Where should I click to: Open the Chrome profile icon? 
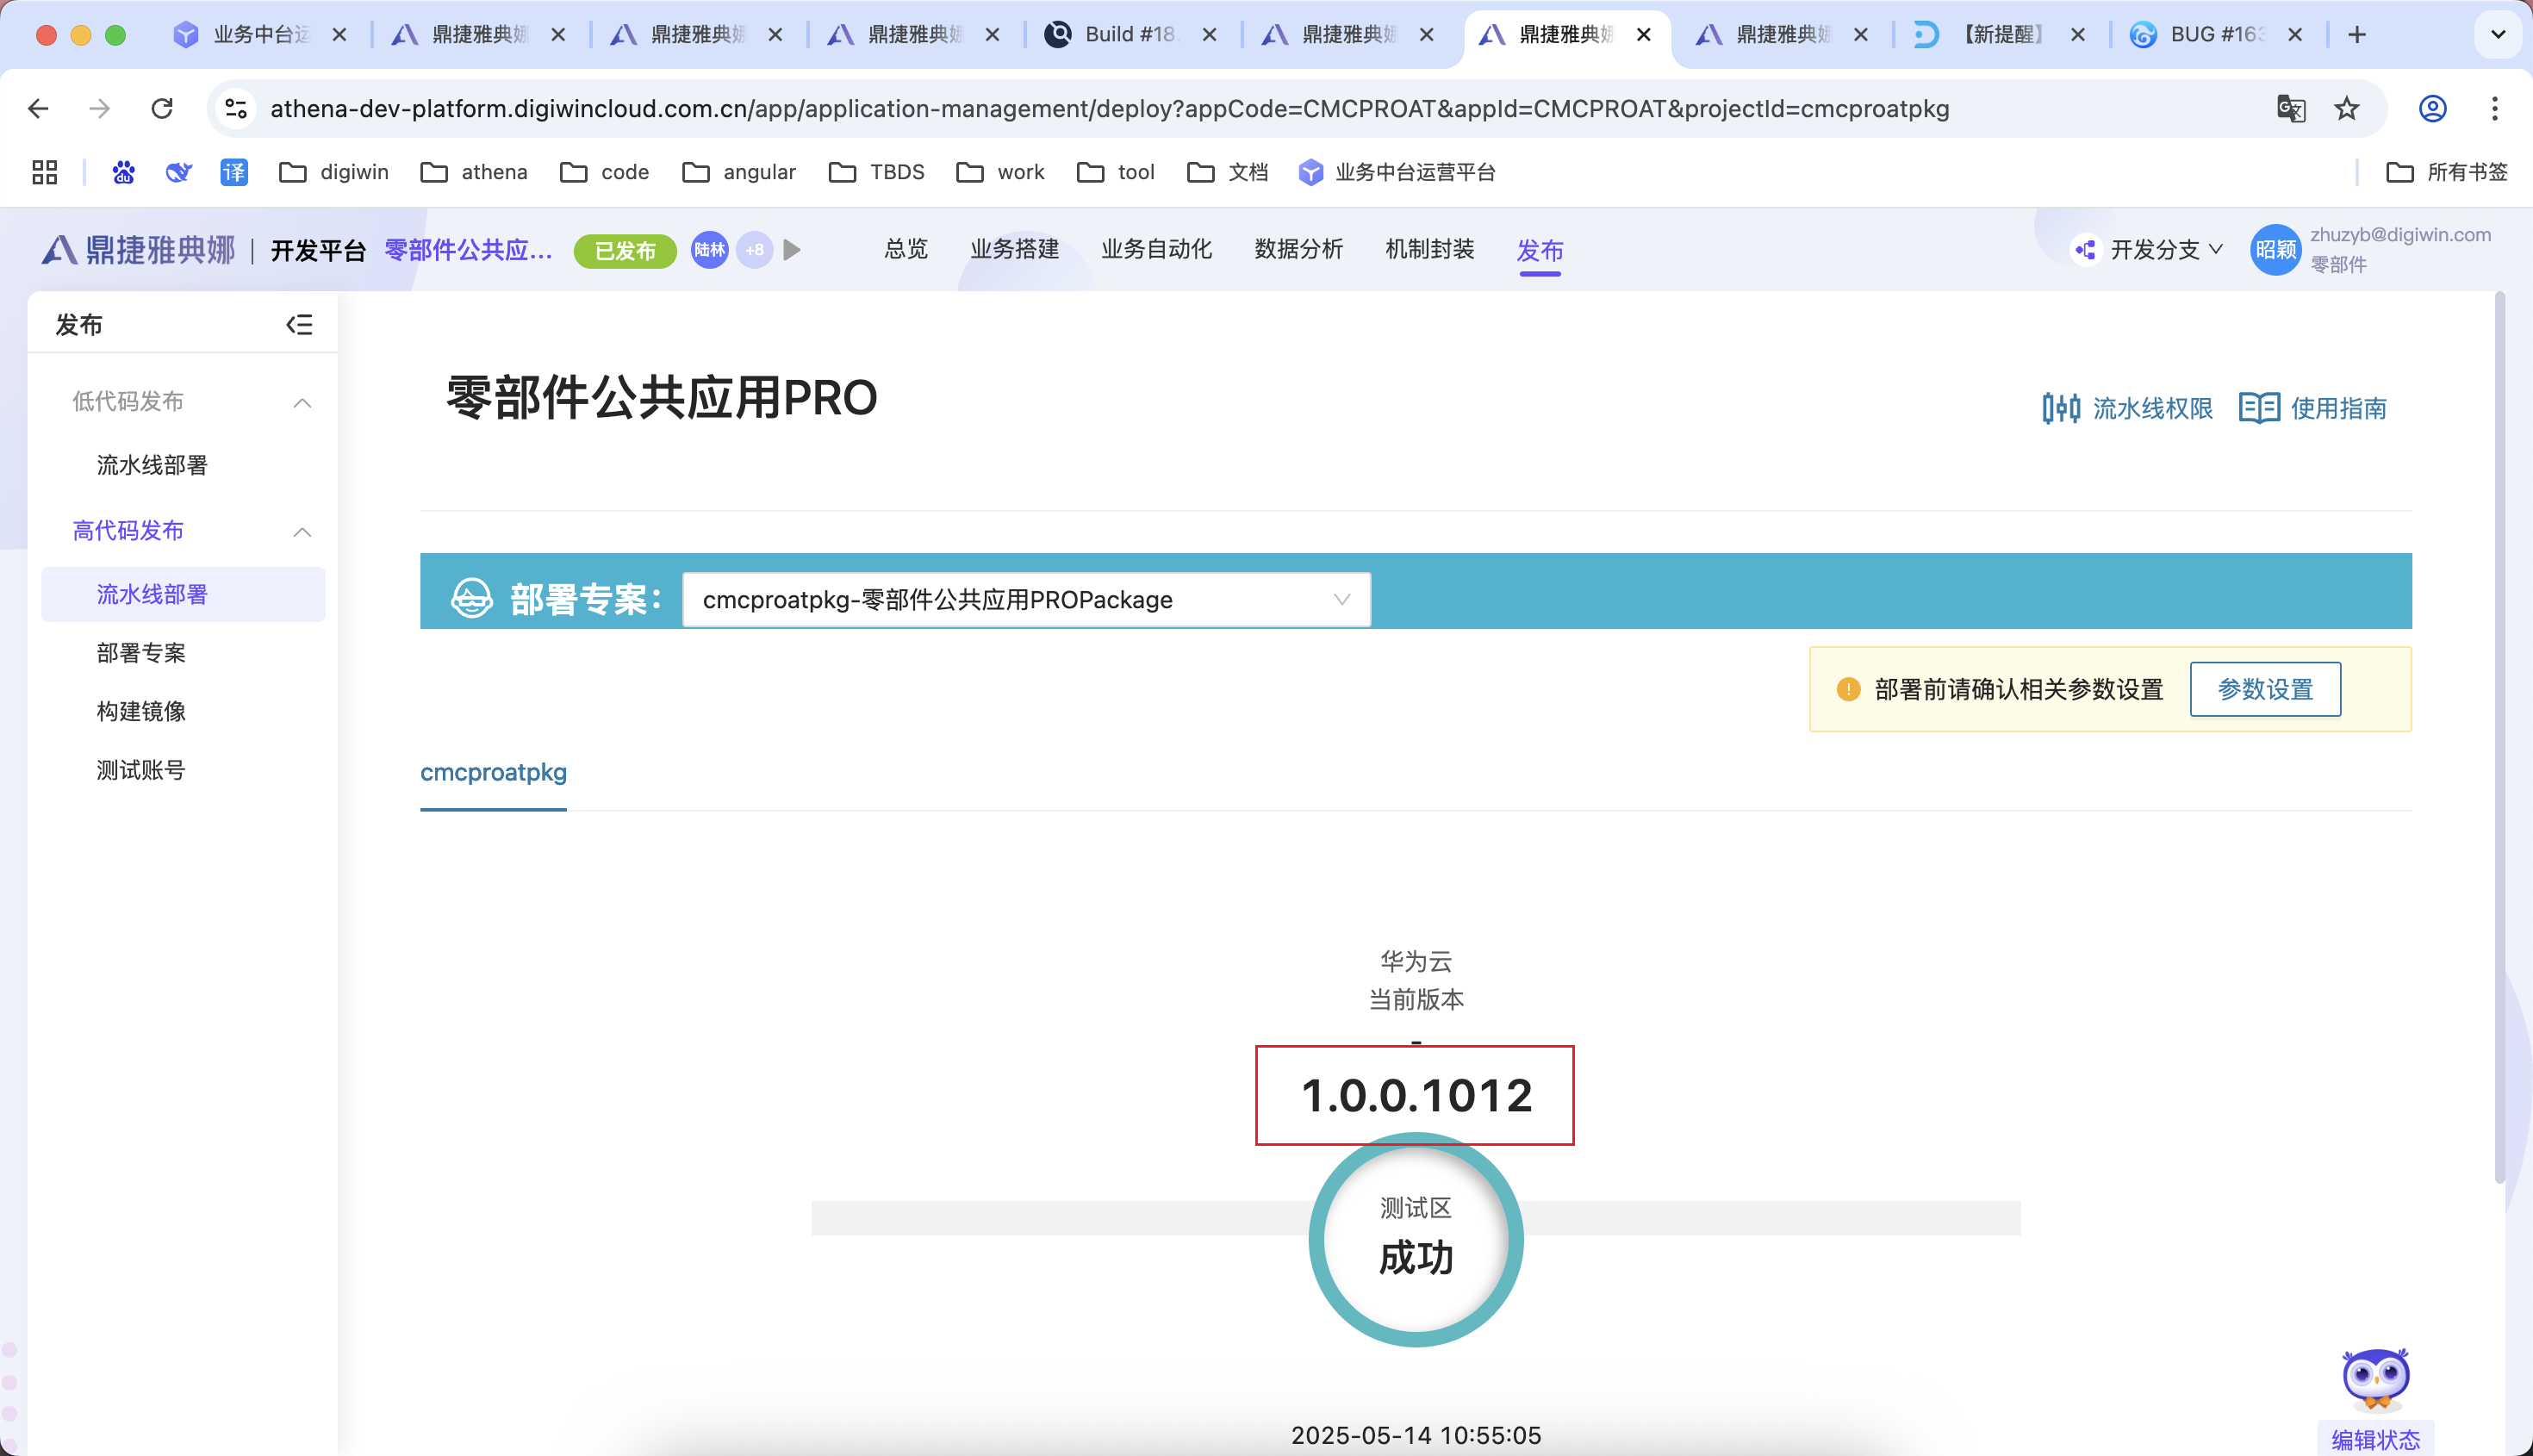(x=2433, y=108)
